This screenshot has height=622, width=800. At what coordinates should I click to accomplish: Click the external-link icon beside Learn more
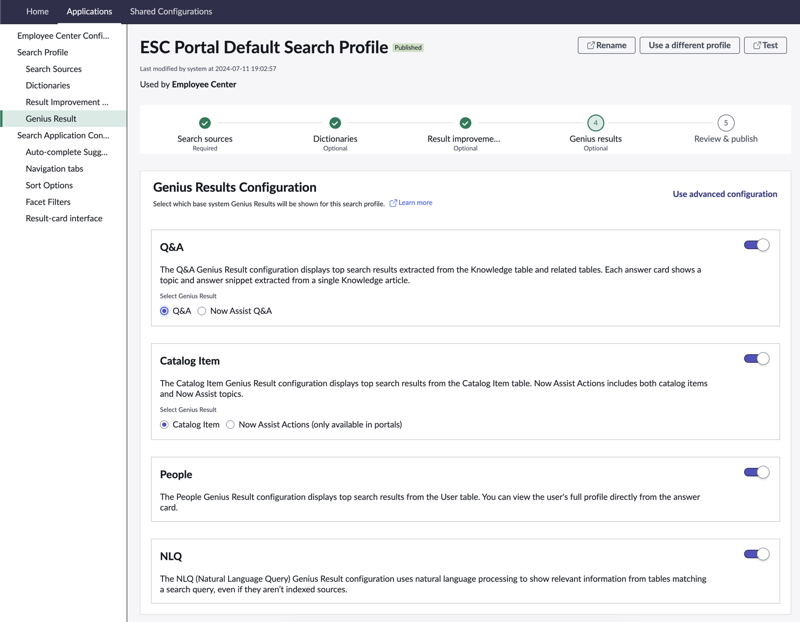(393, 203)
